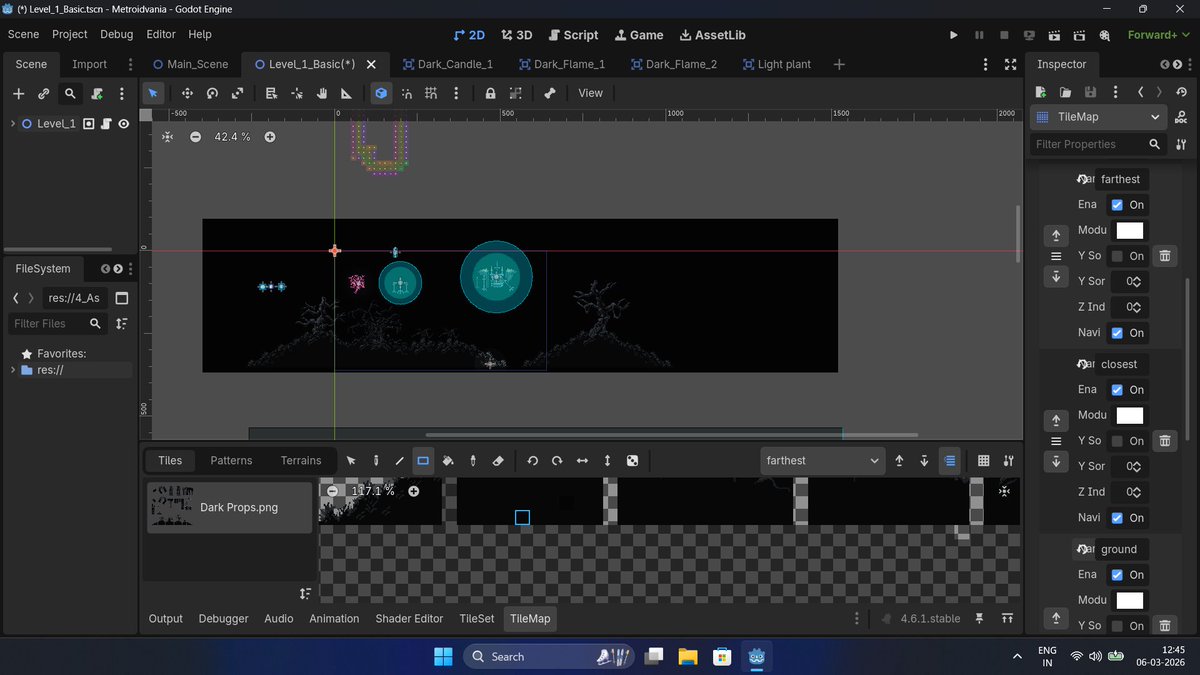1200x675 pixels.
Task: Open snapping options three-dot menu
Action: pyautogui.click(x=456, y=93)
